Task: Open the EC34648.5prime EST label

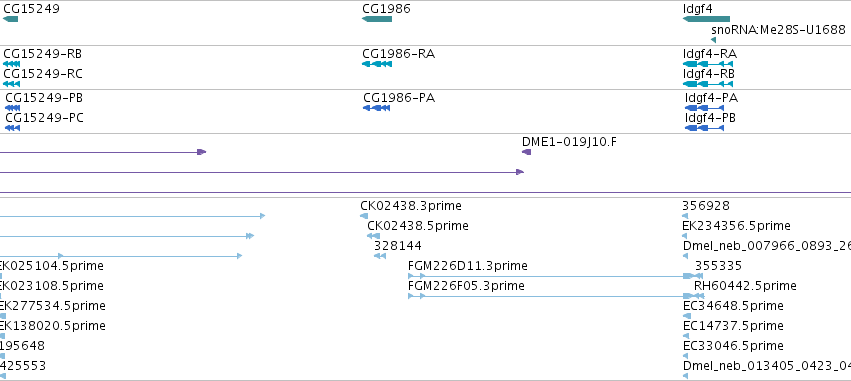Action: [x=733, y=306]
